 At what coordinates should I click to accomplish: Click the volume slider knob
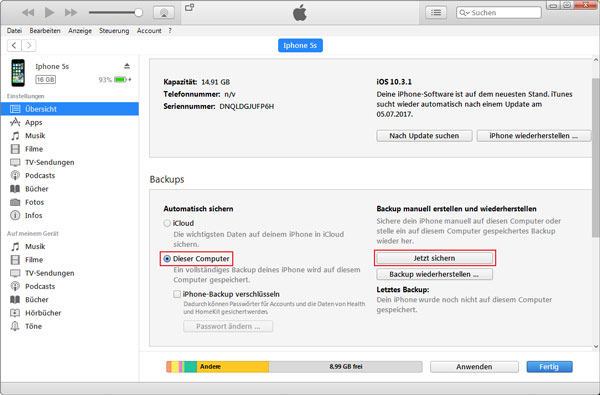pyautogui.click(x=139, y=13)
